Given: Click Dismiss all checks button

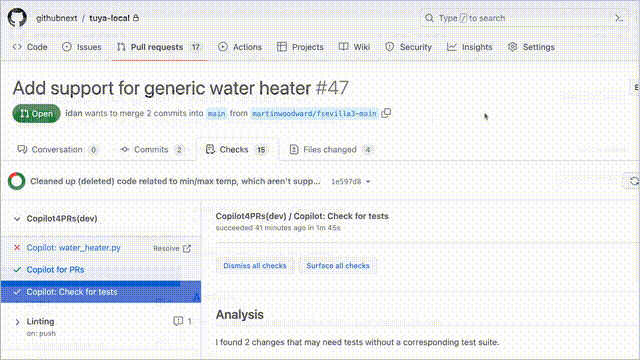Looking at the screenshot, I should pyautogui.click(x=255, y=266).
